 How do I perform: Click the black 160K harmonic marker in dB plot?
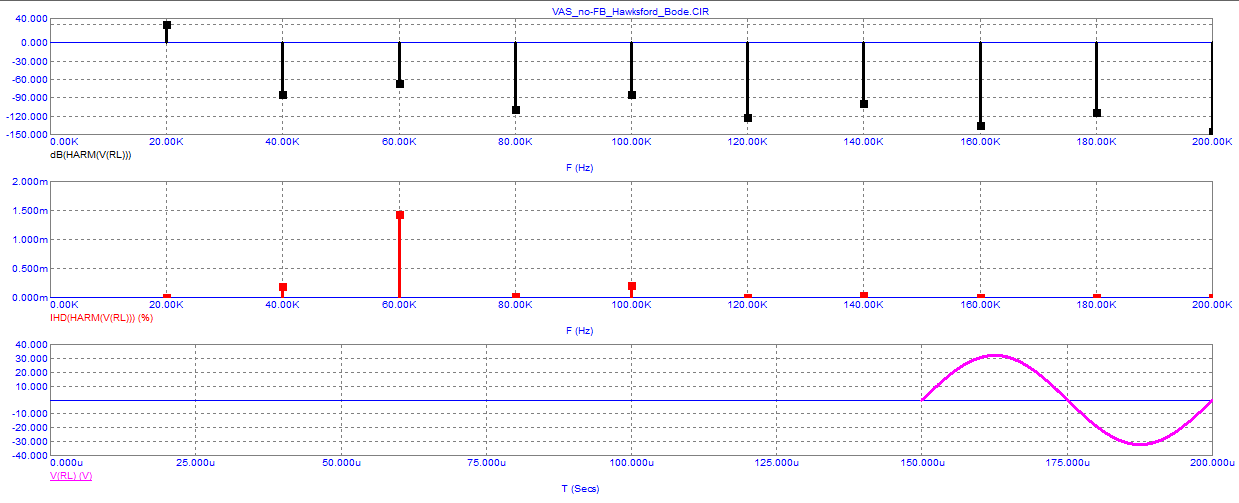coord(981,126)
